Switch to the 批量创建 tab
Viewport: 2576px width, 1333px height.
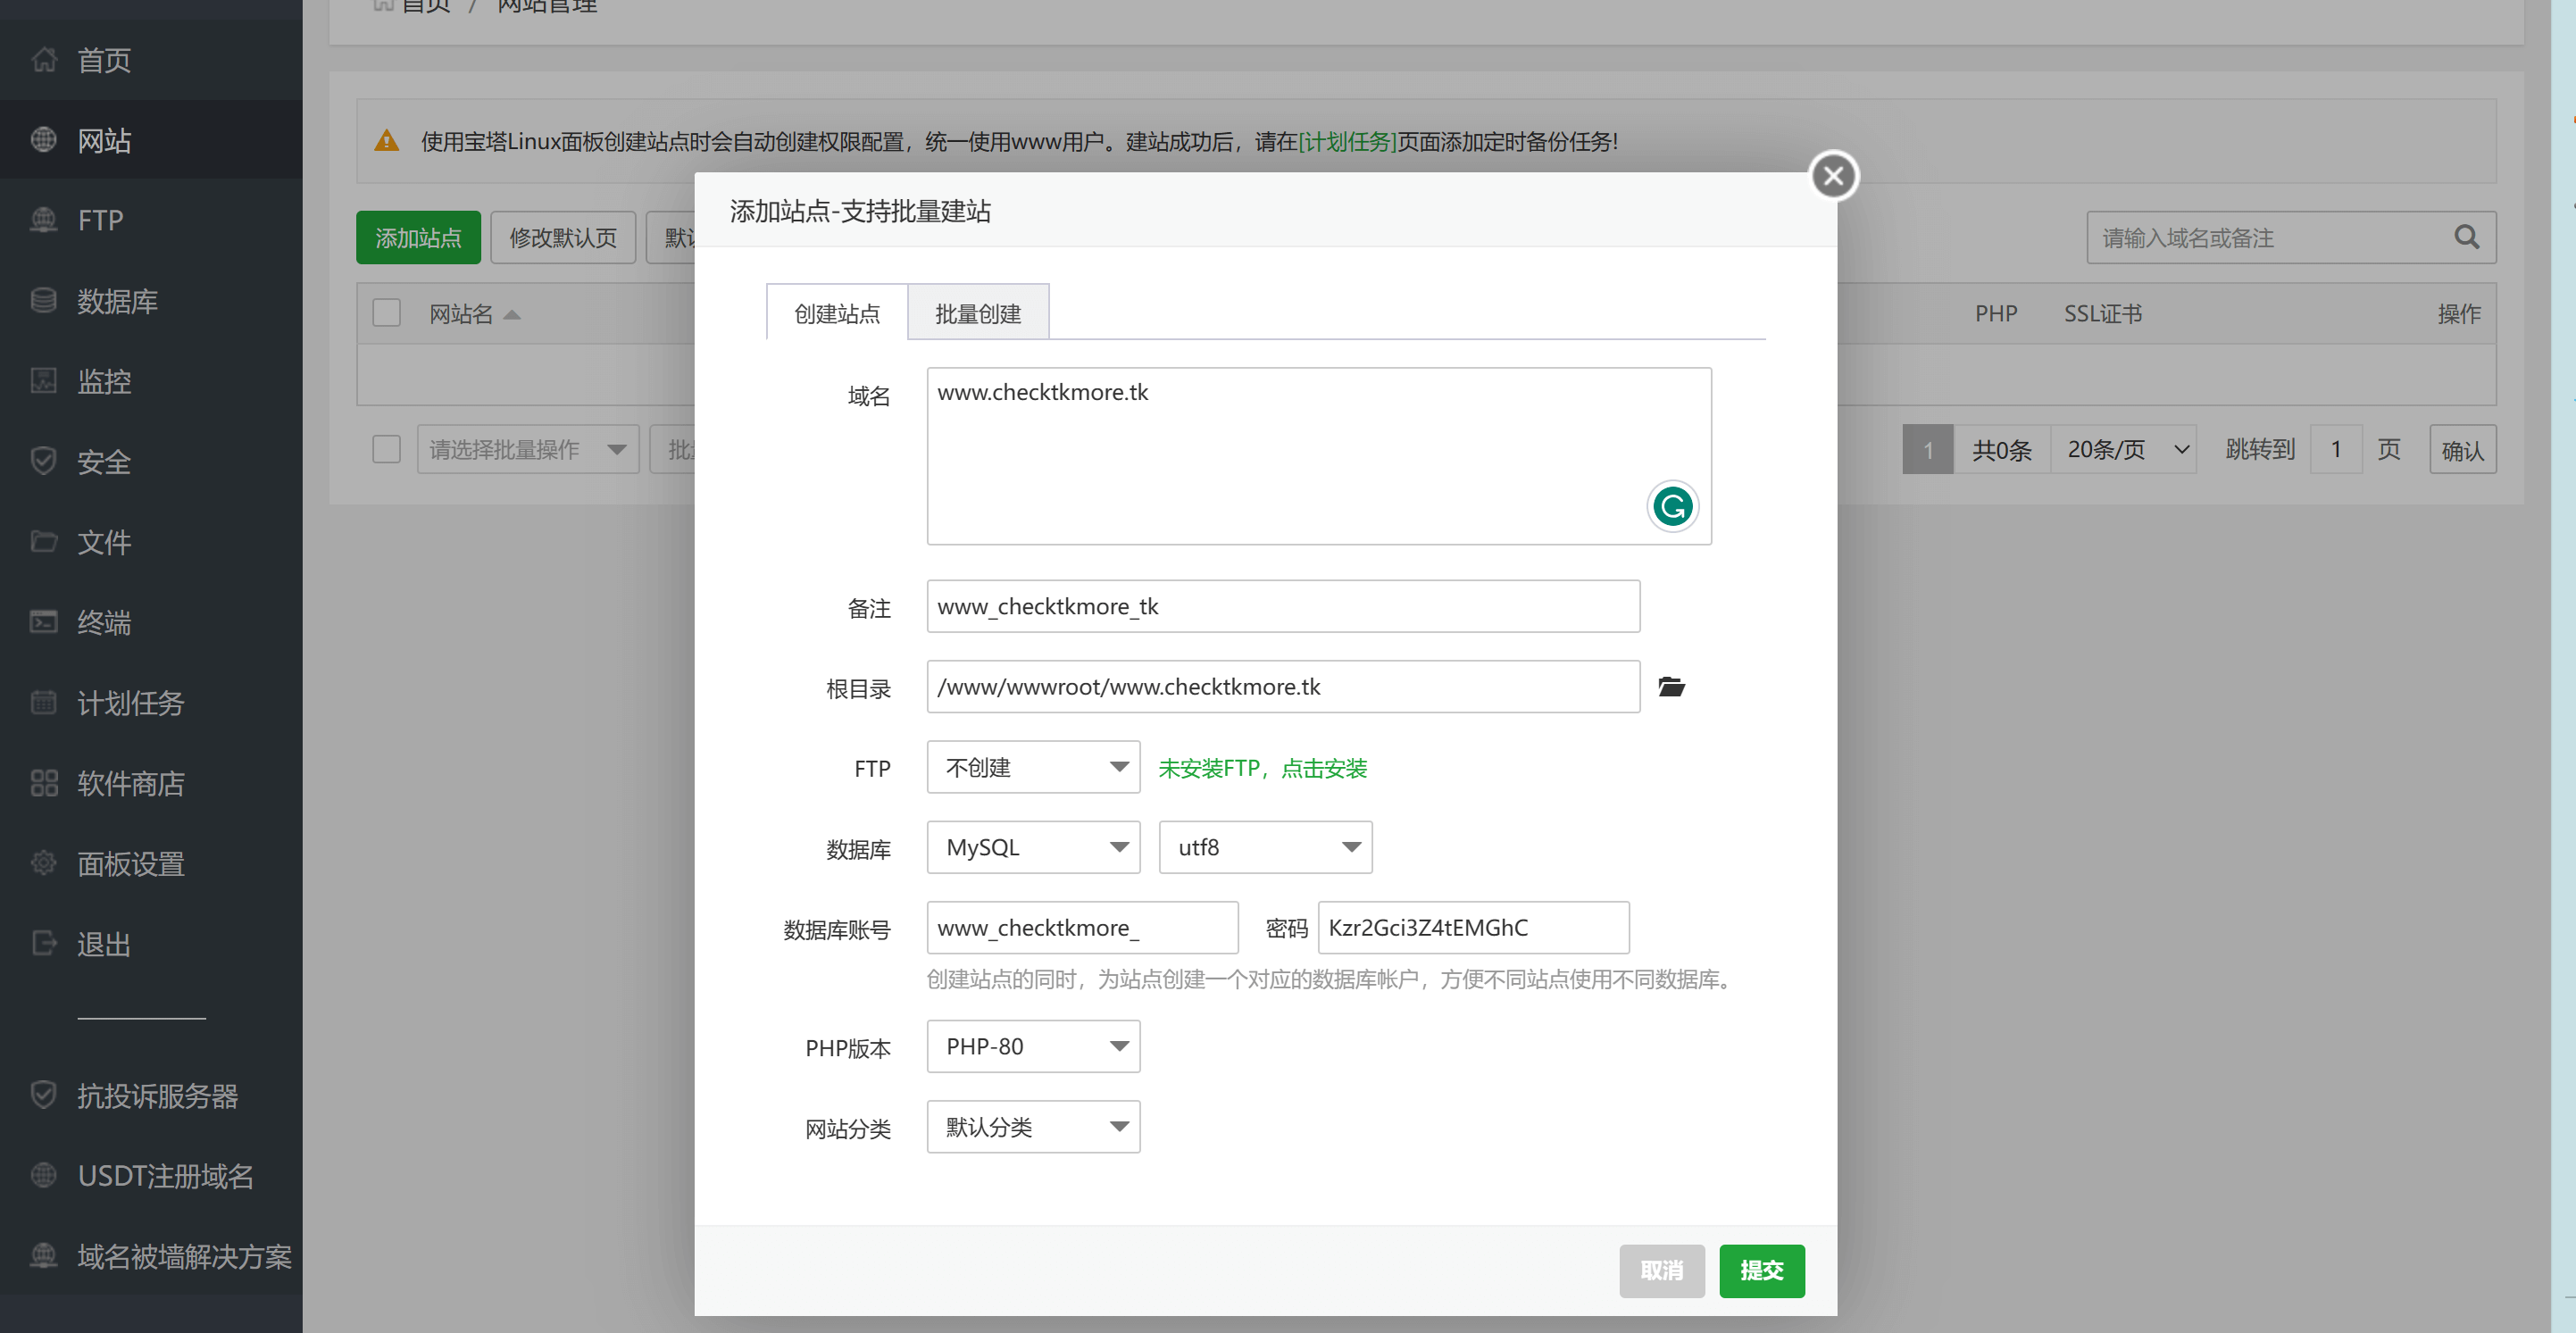point(978,313)
